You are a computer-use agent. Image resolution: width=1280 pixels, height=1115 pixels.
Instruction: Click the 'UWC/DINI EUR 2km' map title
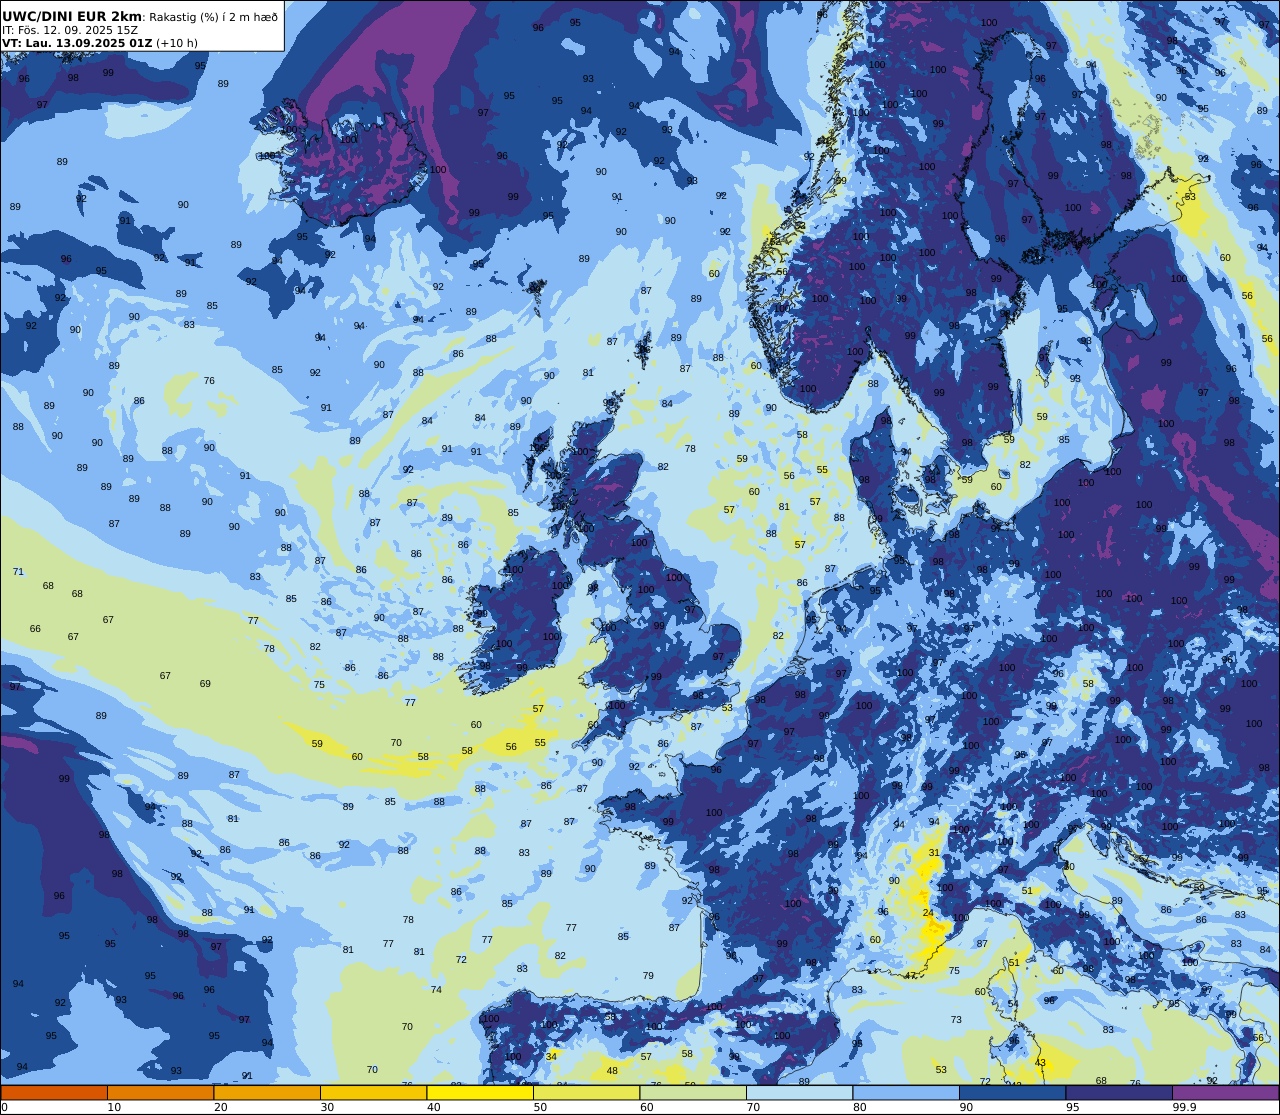coord(71,16)
